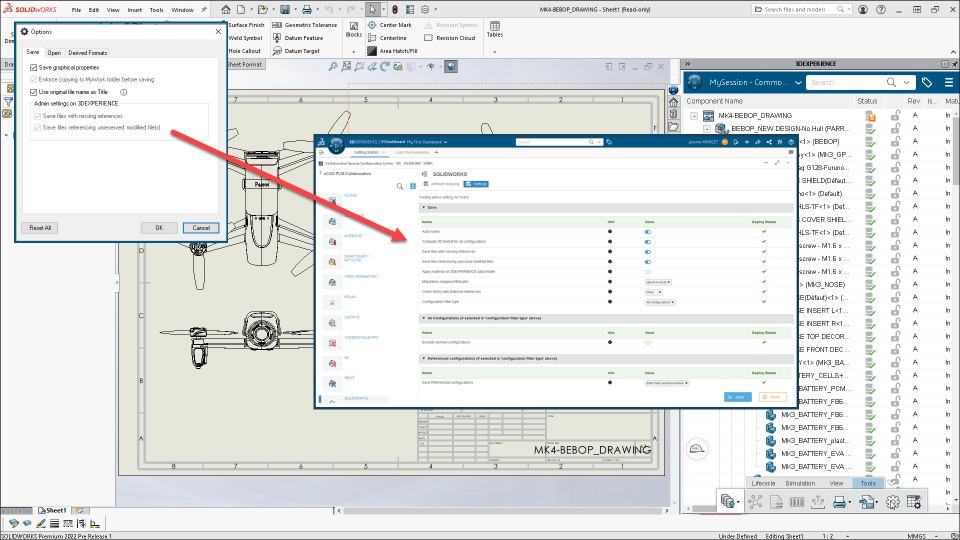Expand the MySession dropdown chevron
This screenshot has height=540, width=960.
click(x=798, y=83)
